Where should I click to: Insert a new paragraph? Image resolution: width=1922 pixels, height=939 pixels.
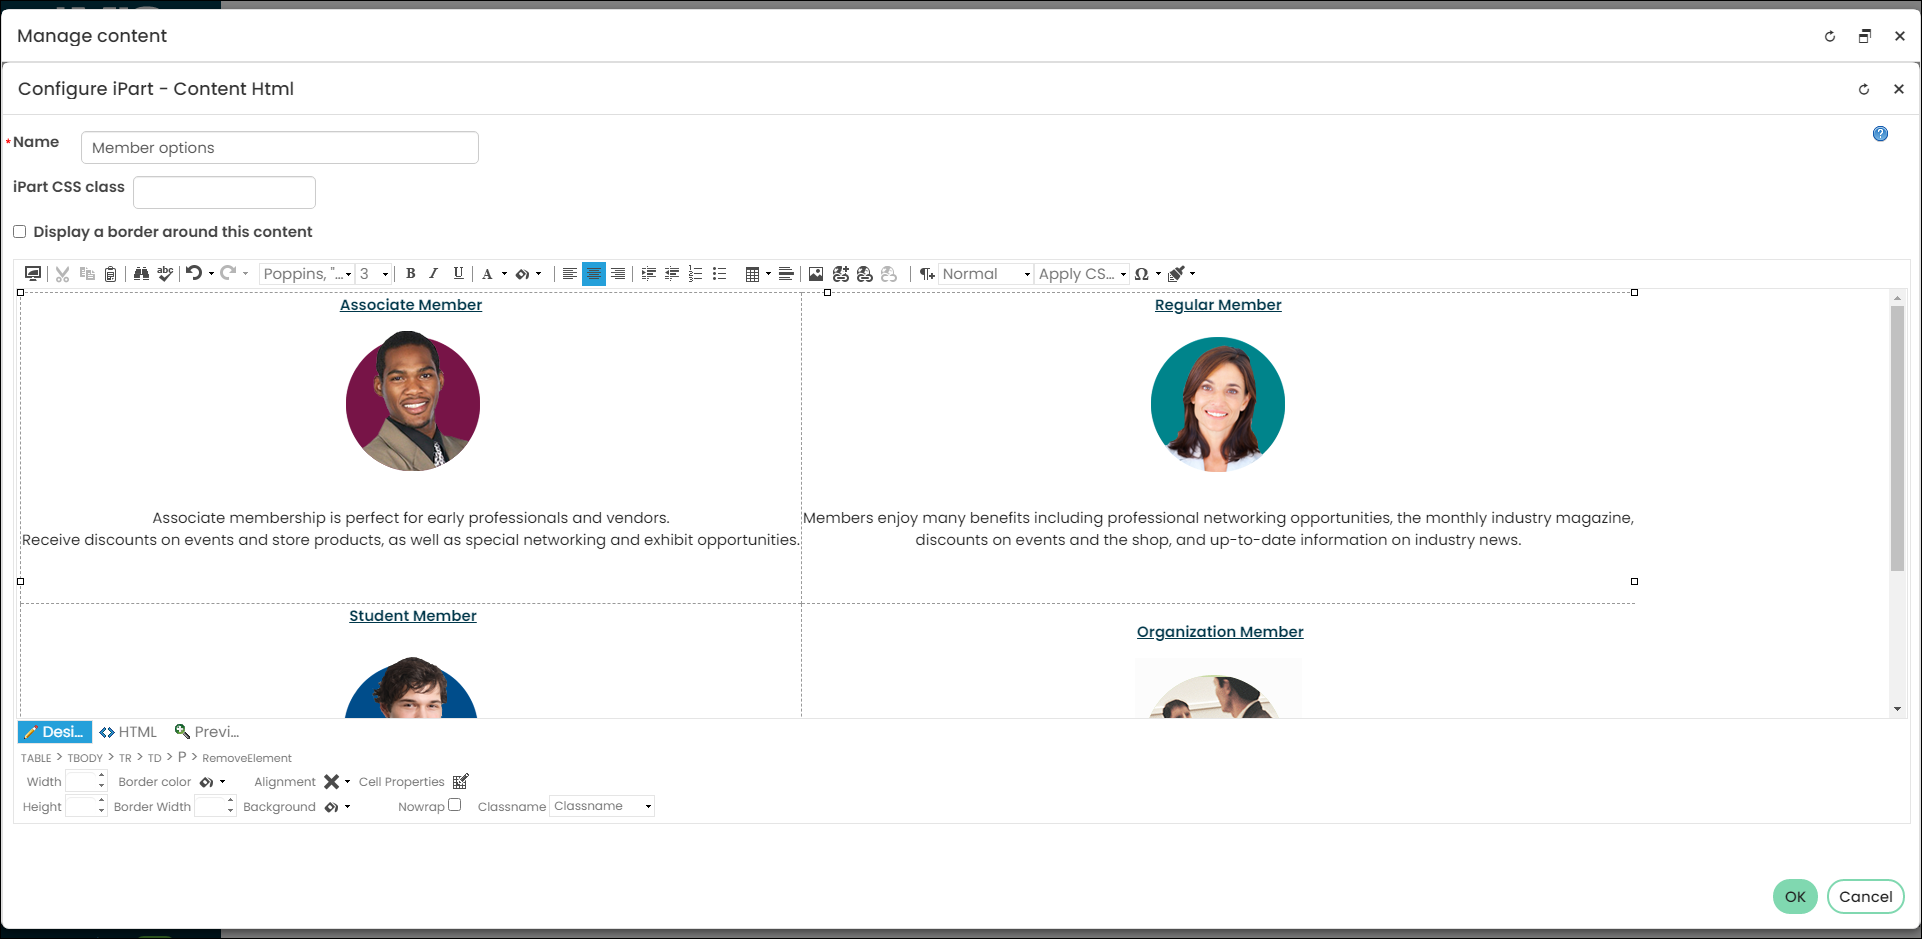(x=927, y=274)
